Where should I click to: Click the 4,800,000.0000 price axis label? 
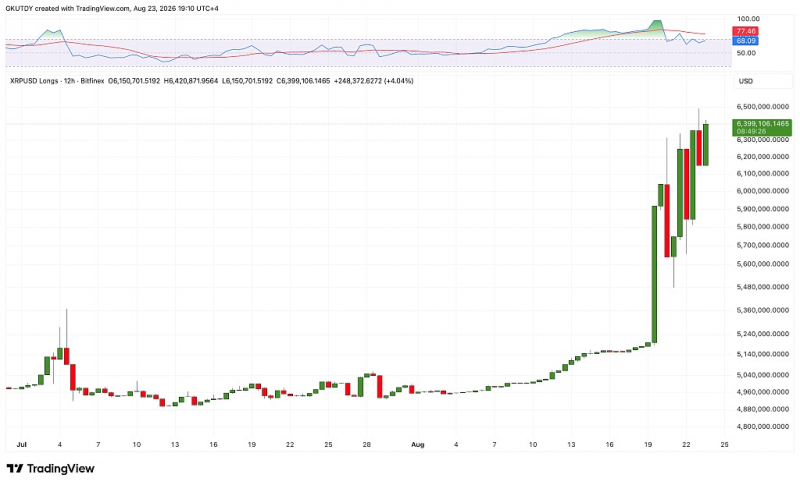coord(763,426)
